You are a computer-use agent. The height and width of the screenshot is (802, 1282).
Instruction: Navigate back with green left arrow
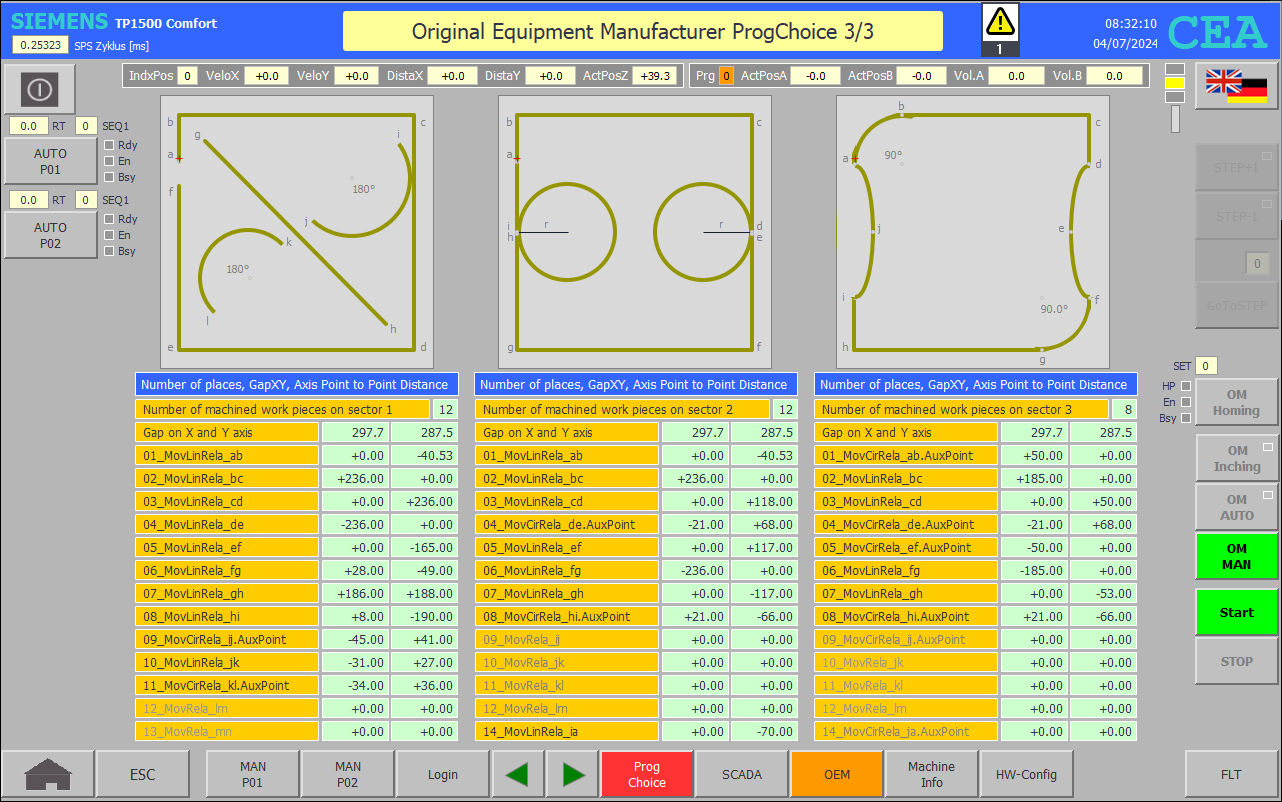point(516,774)
